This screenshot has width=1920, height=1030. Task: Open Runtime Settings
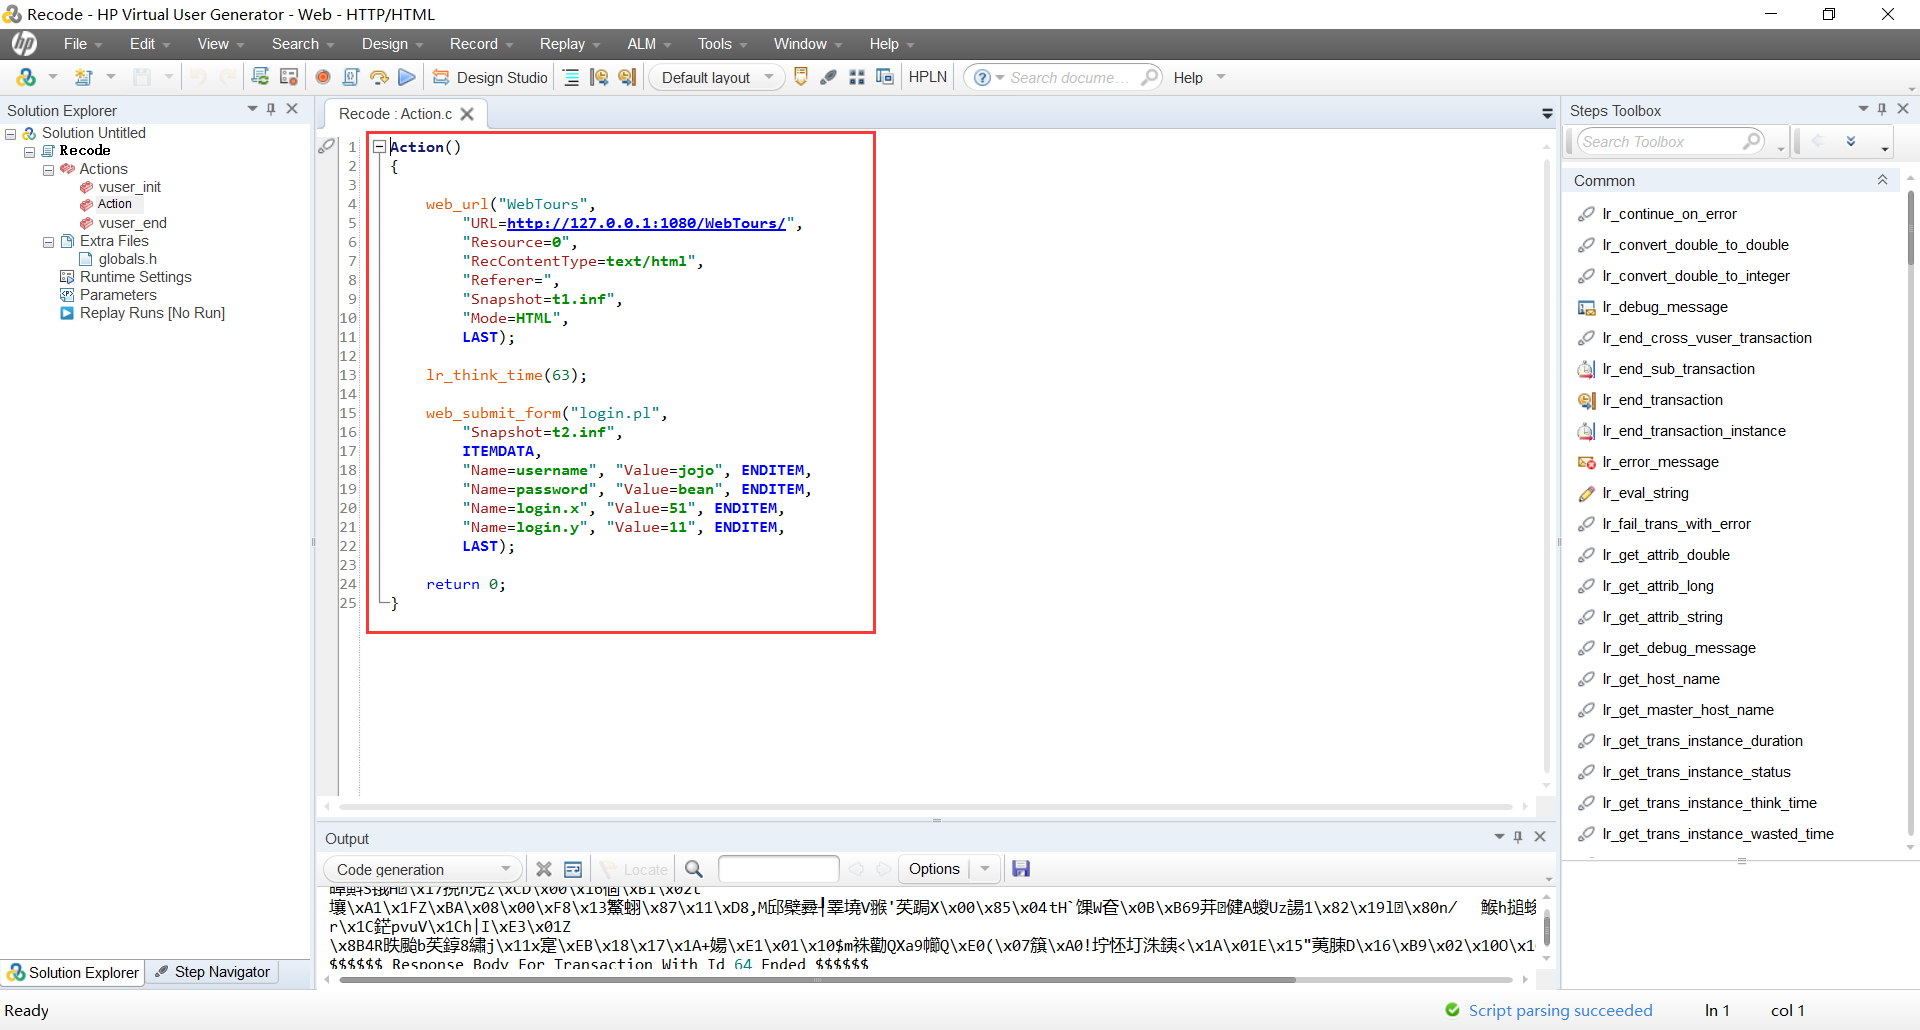point(135,277)
